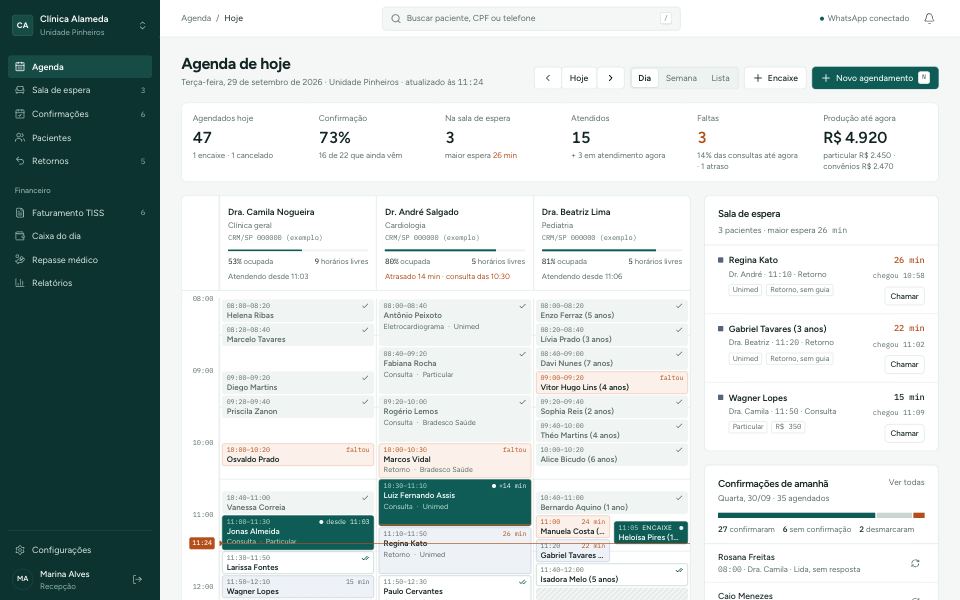
Task: Click Dra. Camila Nogueira occupancy bar
Action: 298,250
